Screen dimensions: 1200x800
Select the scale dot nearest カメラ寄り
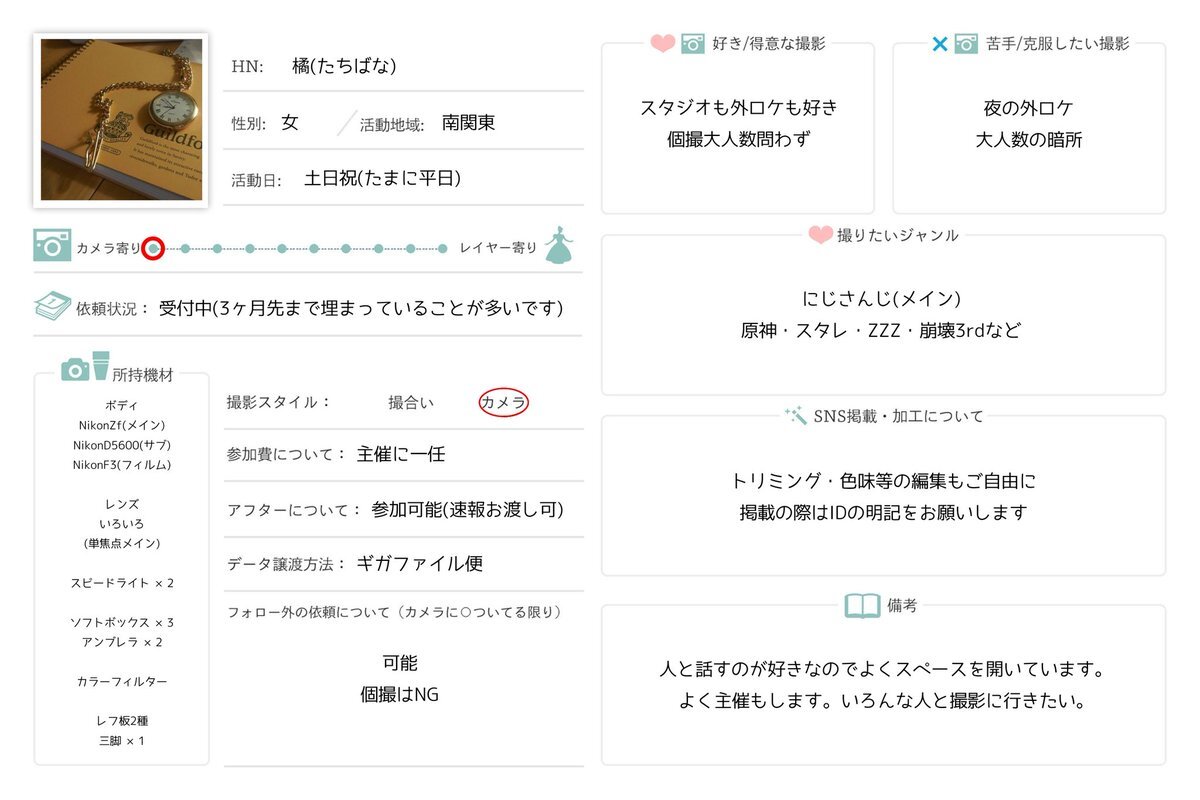[x=152, y=248]
